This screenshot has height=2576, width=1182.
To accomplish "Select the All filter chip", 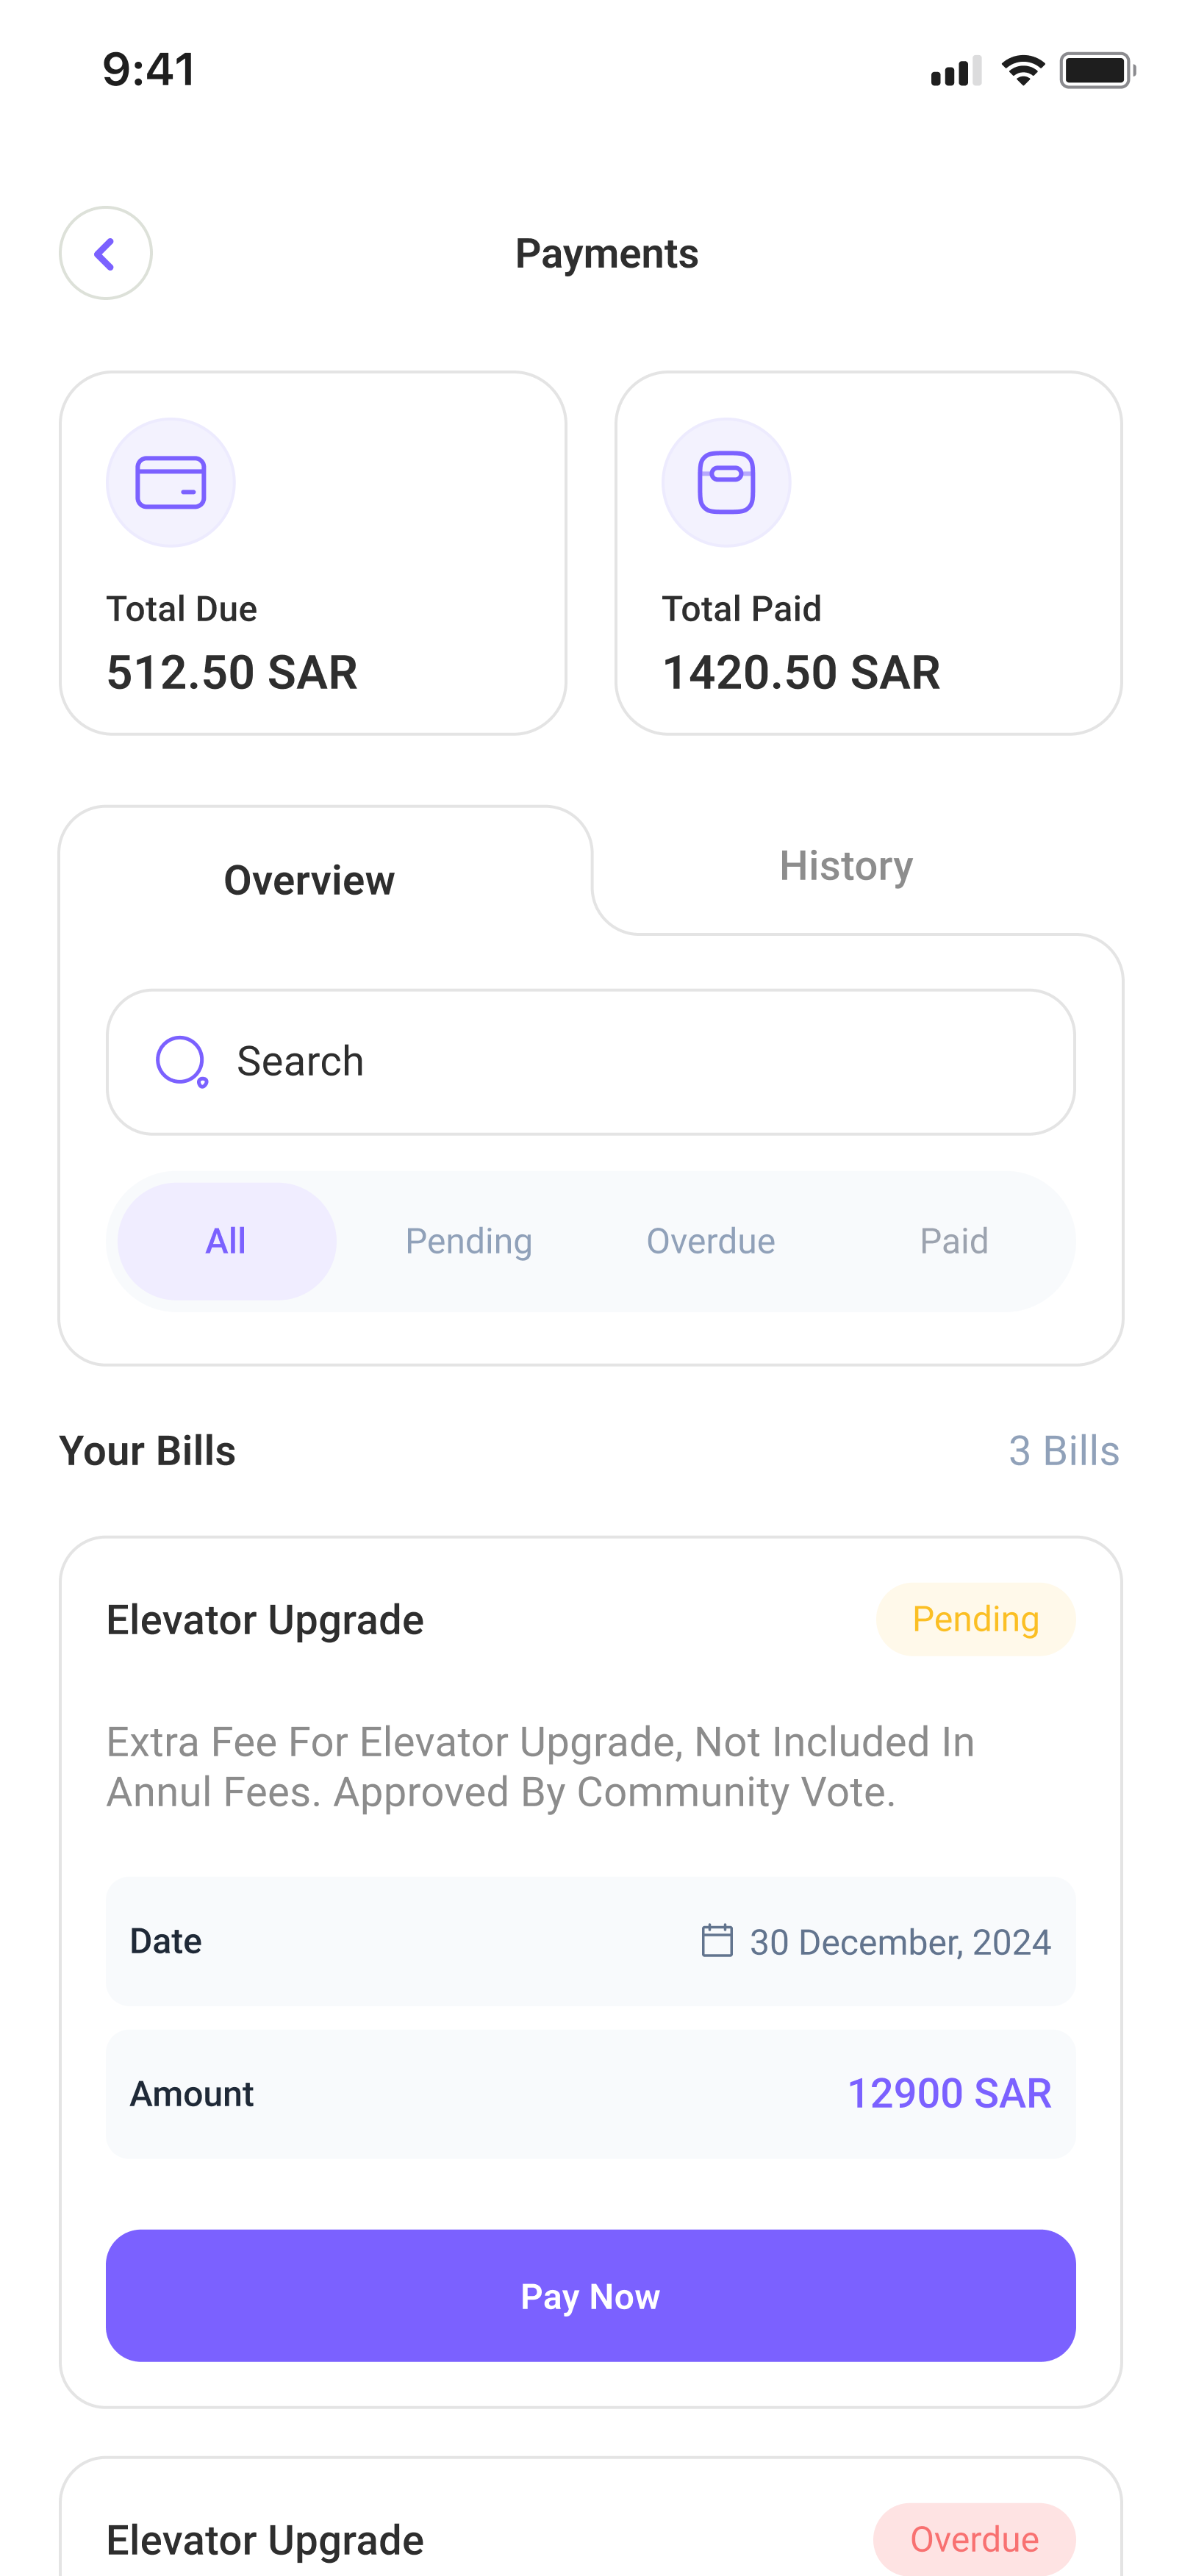I will (226, 1241).
